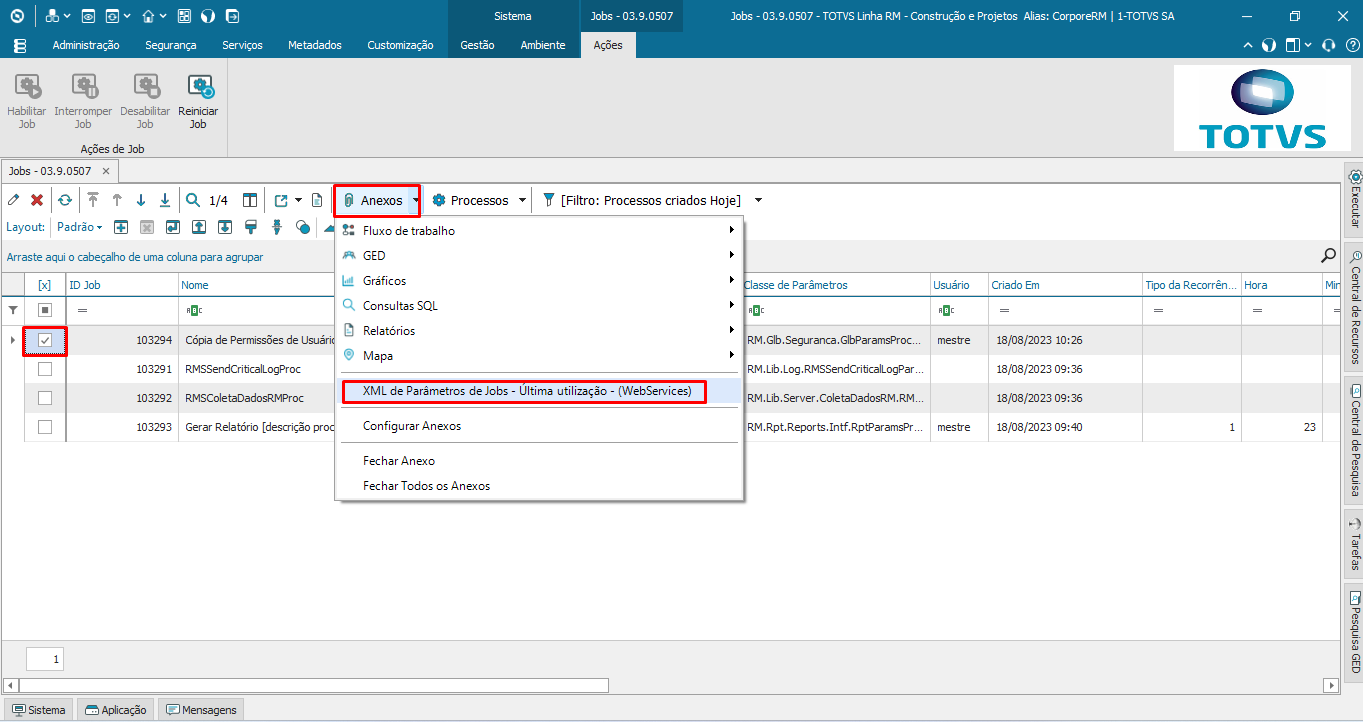Open the Pesquisa GED side panel
The height and width of the screenshot is (722, 1363).
tap(1354, 632)
